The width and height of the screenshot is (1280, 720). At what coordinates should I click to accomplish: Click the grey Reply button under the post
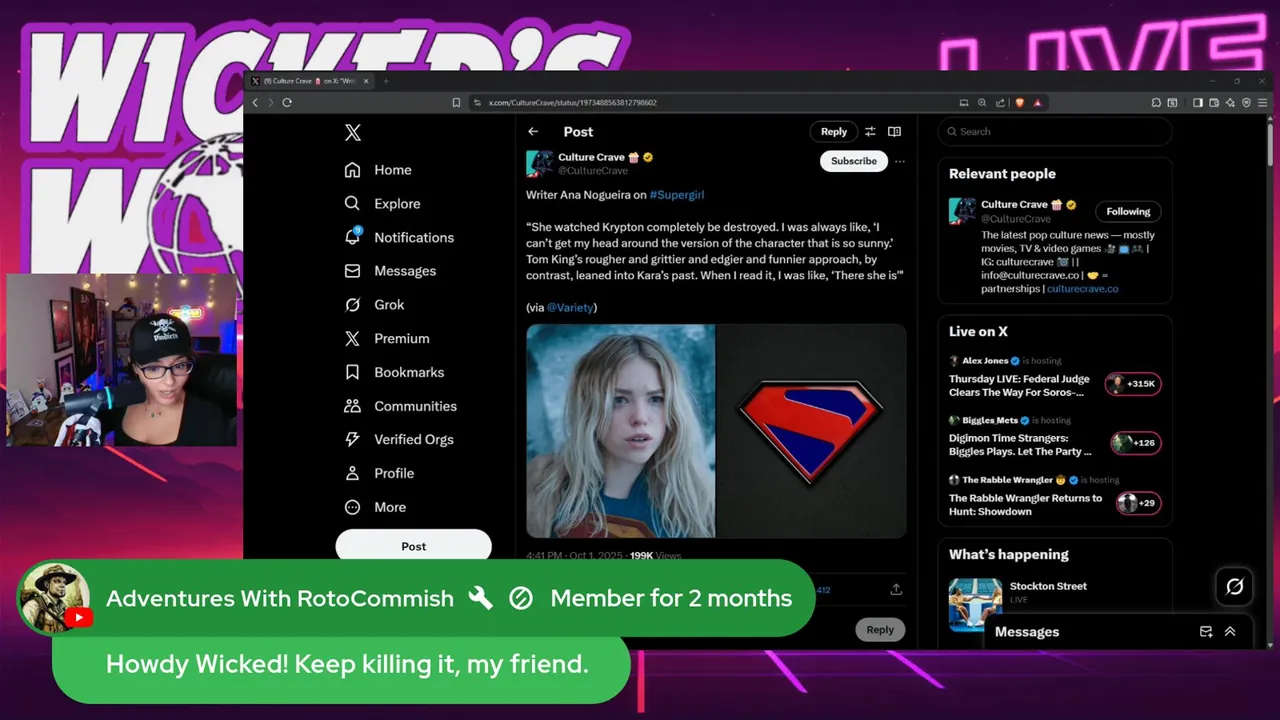click(x=880, y=630)
